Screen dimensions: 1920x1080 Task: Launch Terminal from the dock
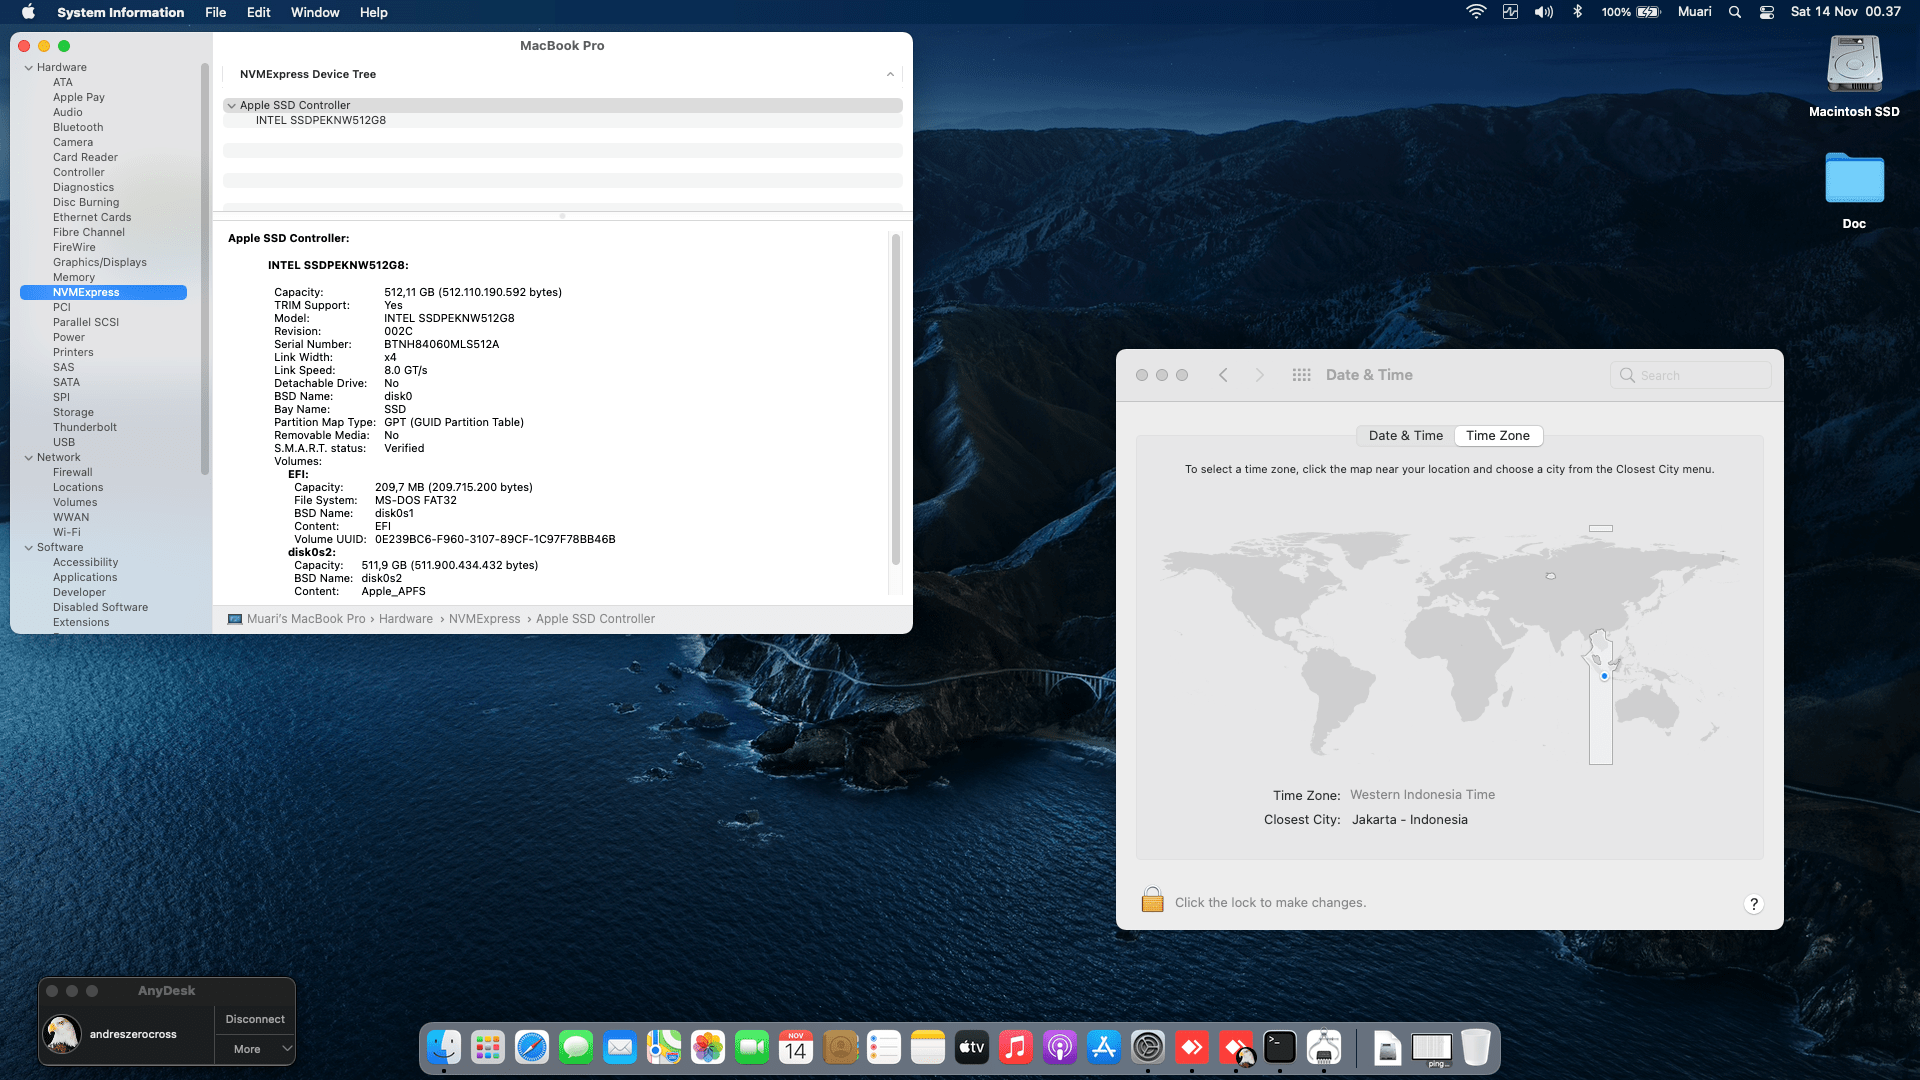click(x=1279, y=1047)
